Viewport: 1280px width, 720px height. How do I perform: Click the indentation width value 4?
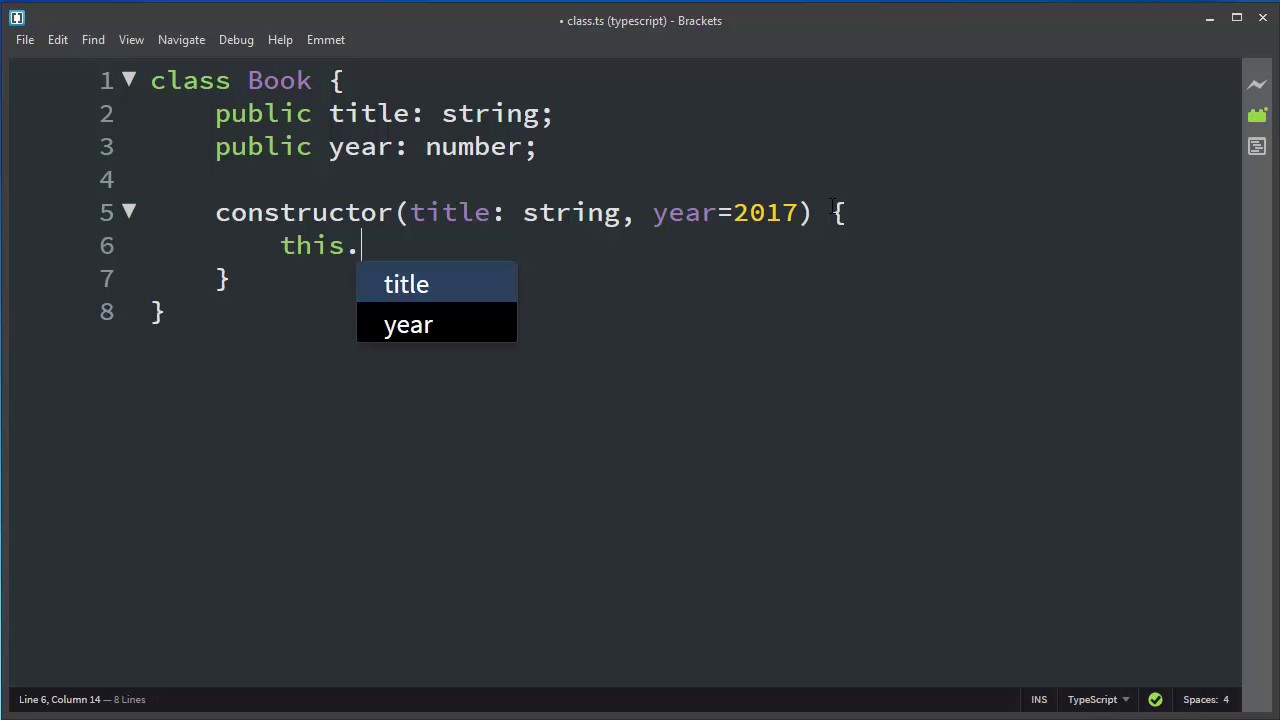click(1225, 699)
